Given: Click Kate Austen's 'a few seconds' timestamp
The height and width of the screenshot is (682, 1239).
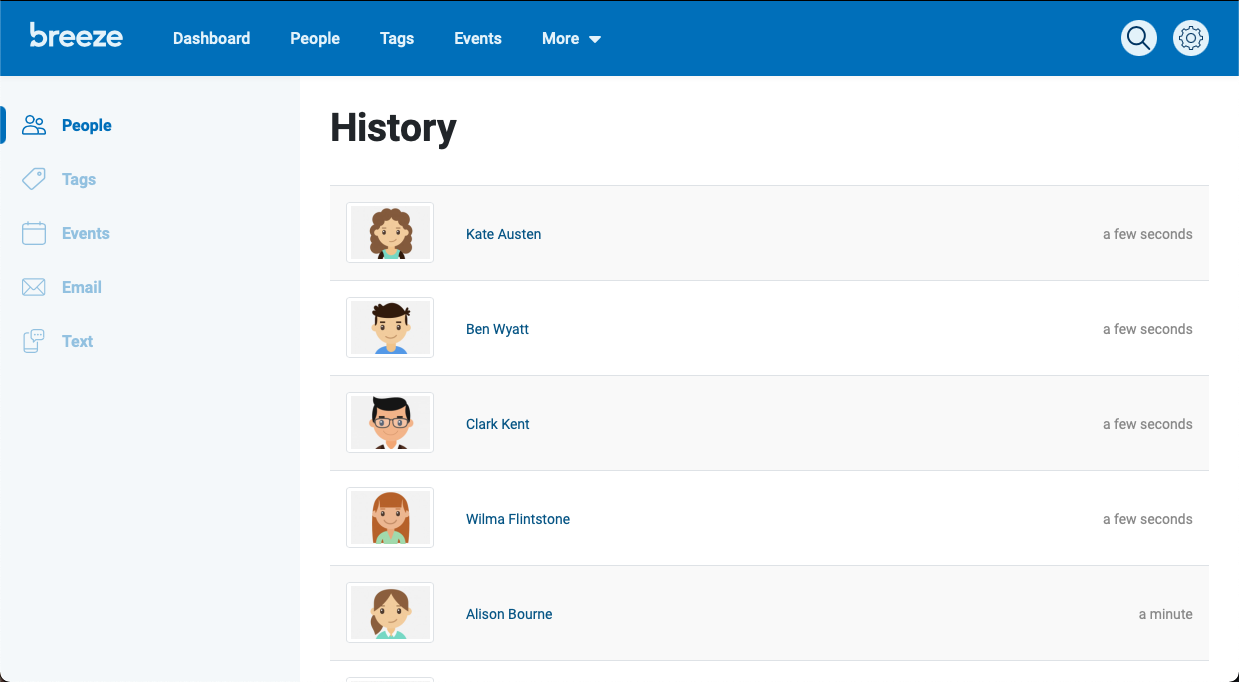Looking at the screenshot, I should coord(1148,234).
